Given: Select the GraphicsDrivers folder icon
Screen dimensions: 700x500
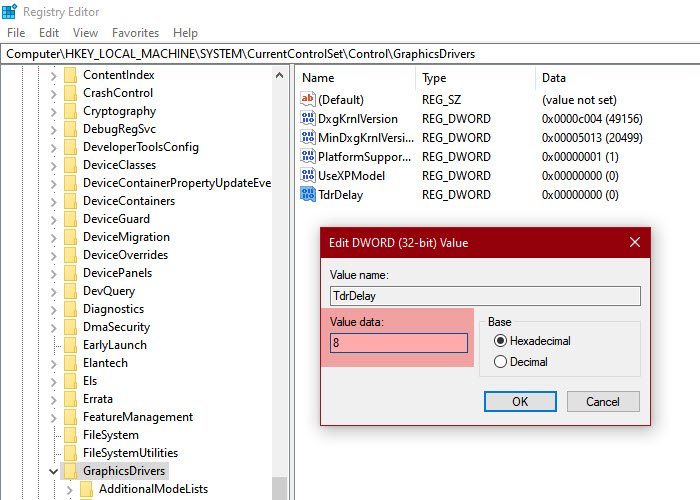Looking at the screenshot, I should [70, 471].
